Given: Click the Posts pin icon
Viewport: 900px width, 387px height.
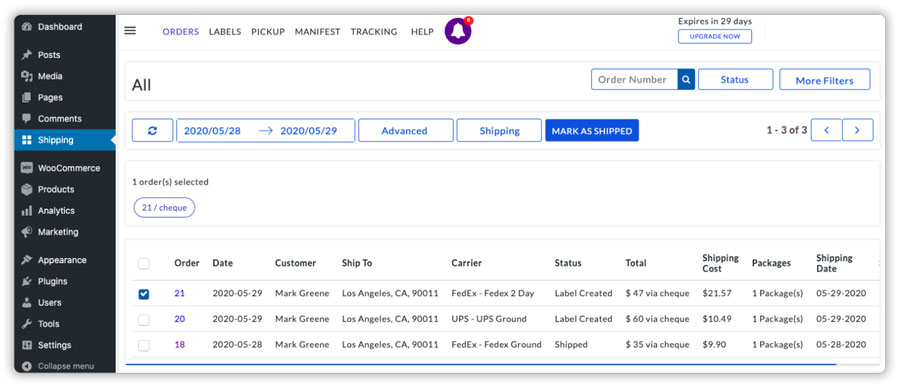Looking at the screenshot, I should point(26,55).
